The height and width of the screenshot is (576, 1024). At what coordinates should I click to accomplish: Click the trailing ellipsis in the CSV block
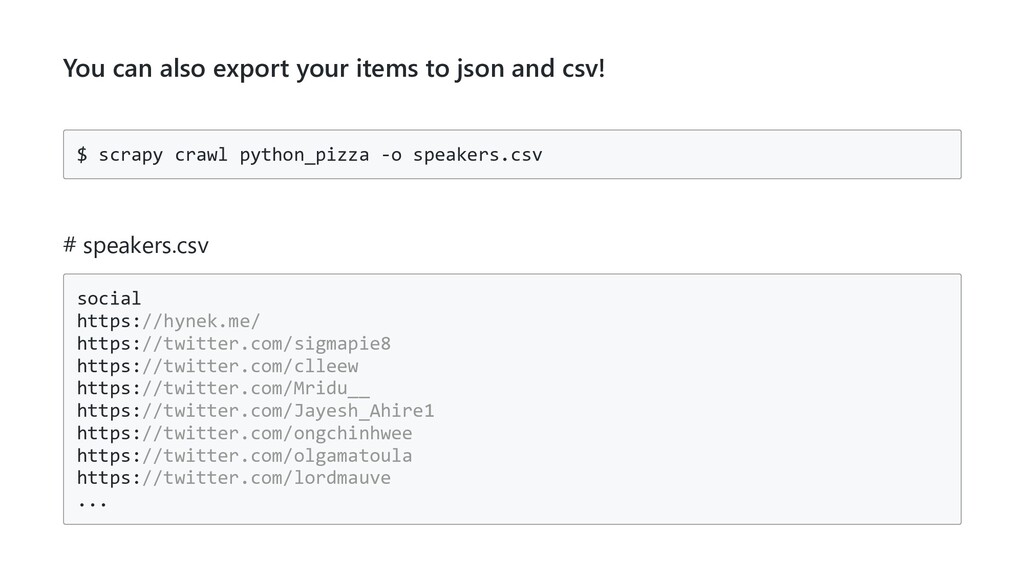coord(93,501)
